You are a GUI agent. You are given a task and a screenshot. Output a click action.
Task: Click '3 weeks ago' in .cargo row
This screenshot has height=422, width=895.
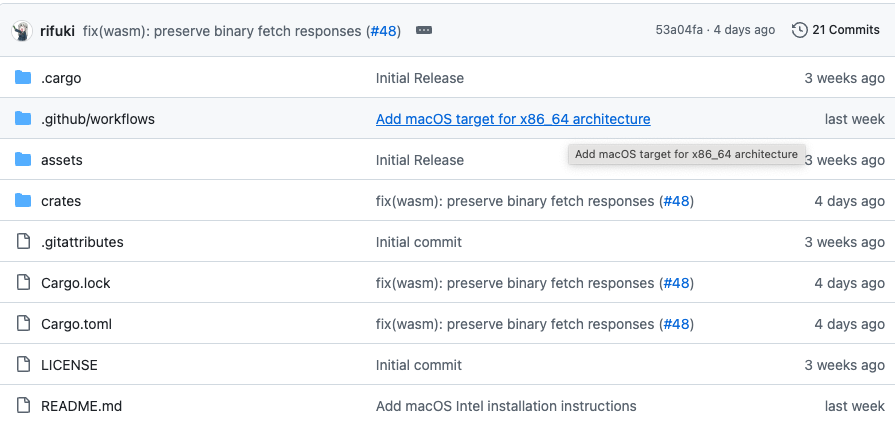coord(844,78)
